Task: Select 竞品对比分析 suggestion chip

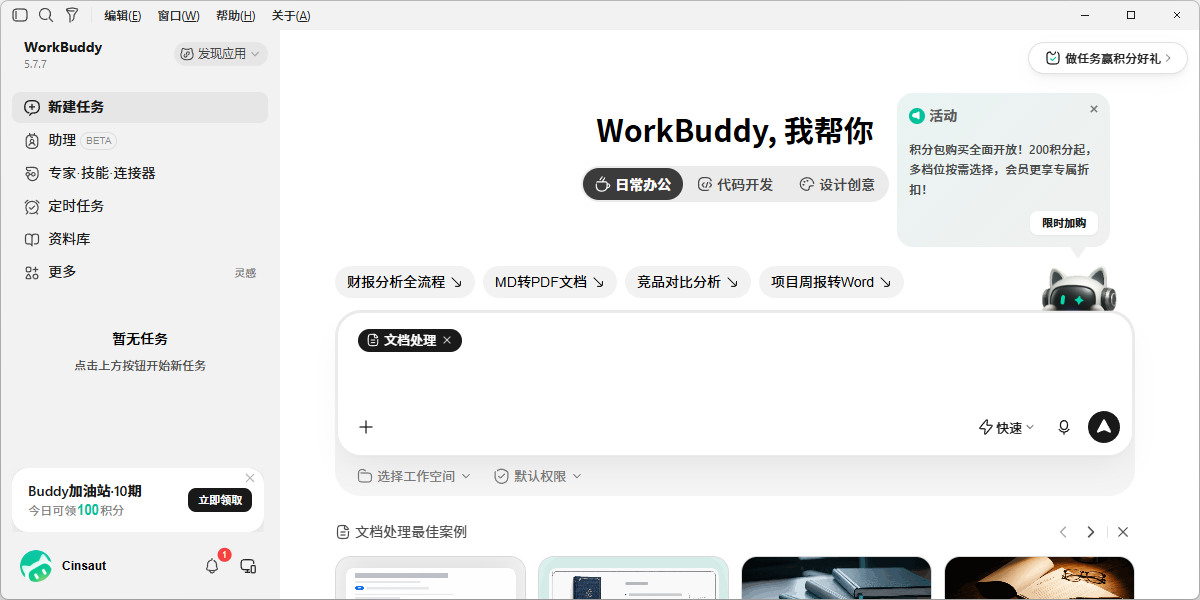Action: click(x=688, y=282)
